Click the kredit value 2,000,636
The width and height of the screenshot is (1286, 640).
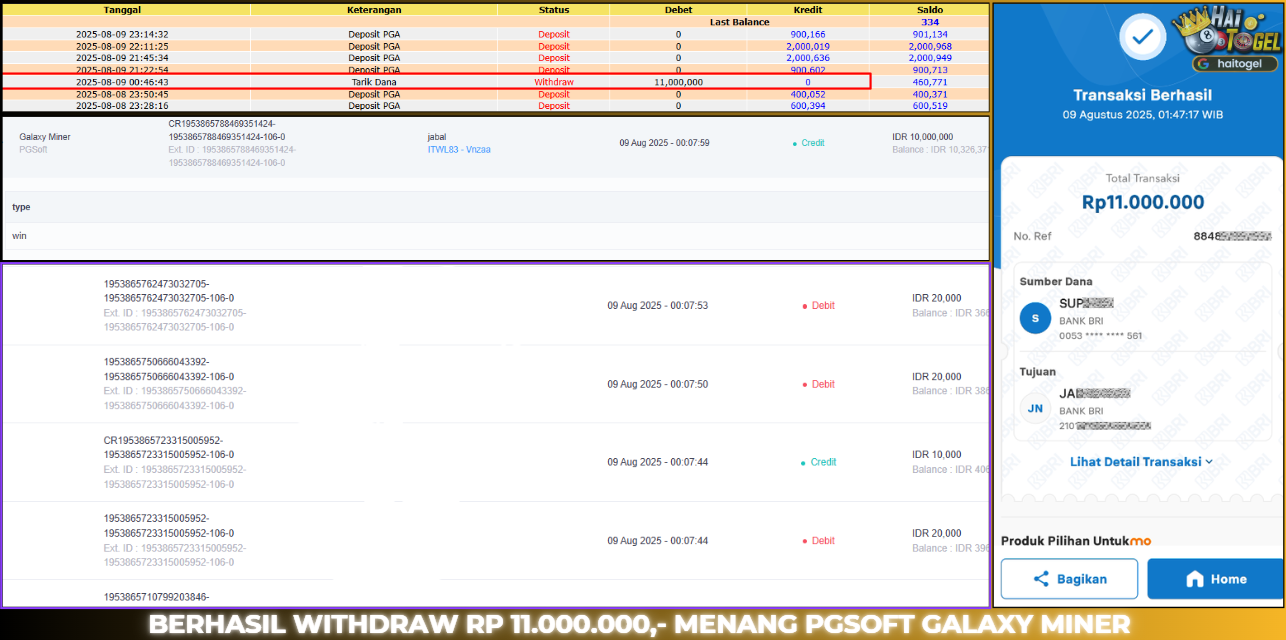[807, 58]
